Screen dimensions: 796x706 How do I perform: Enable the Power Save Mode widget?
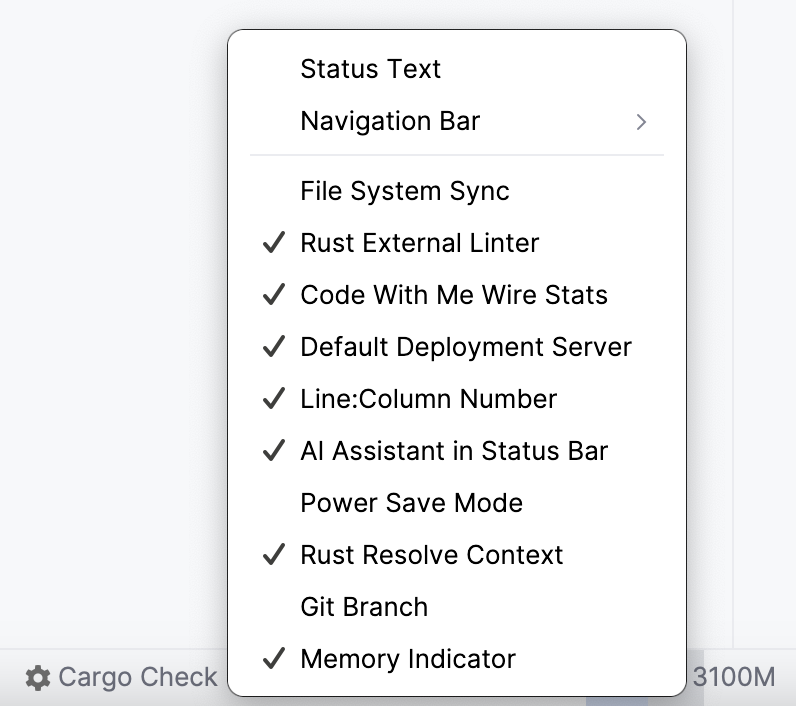(411, 503)
